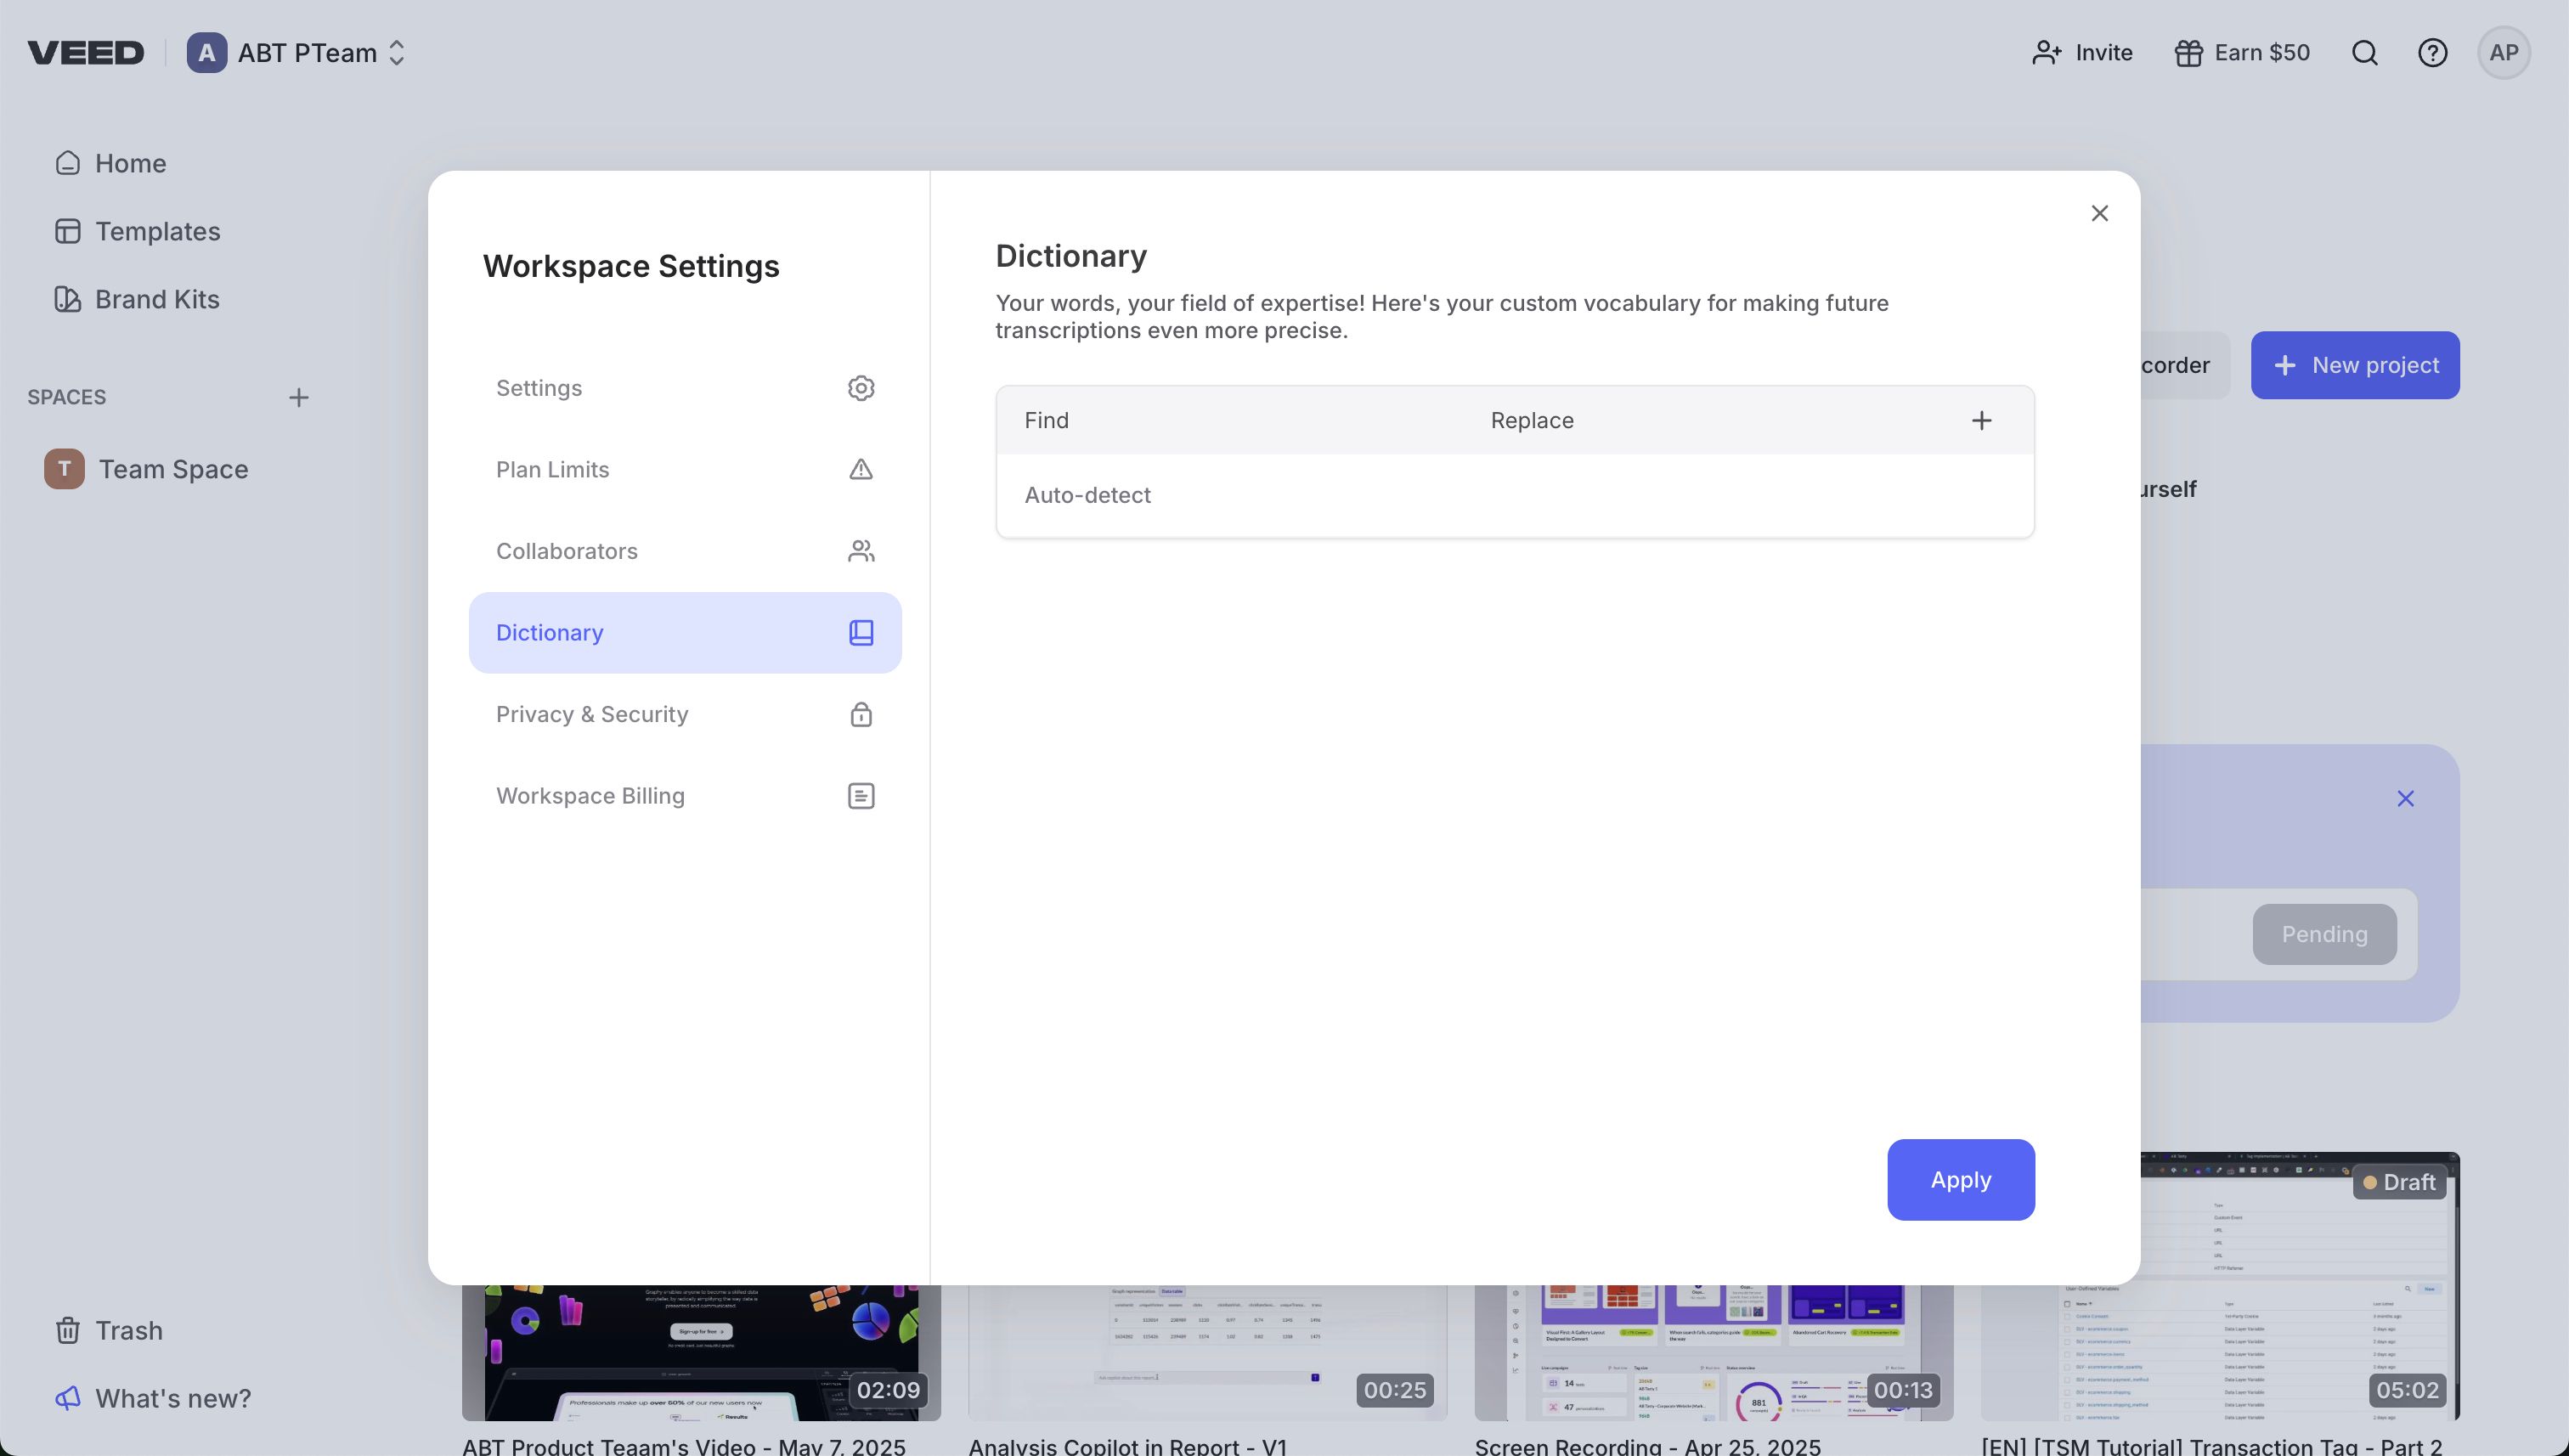Click the Dictionary book icon

point(861,633)
